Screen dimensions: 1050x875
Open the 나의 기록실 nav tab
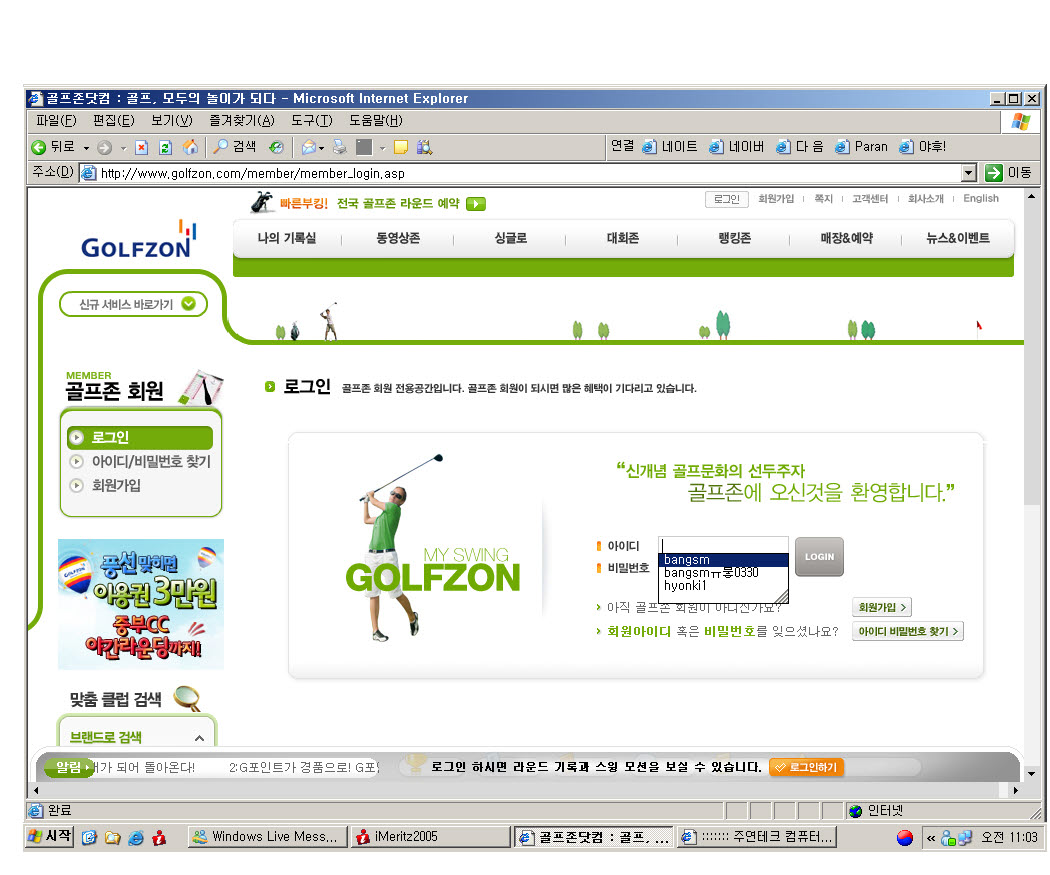pos(287,238)
